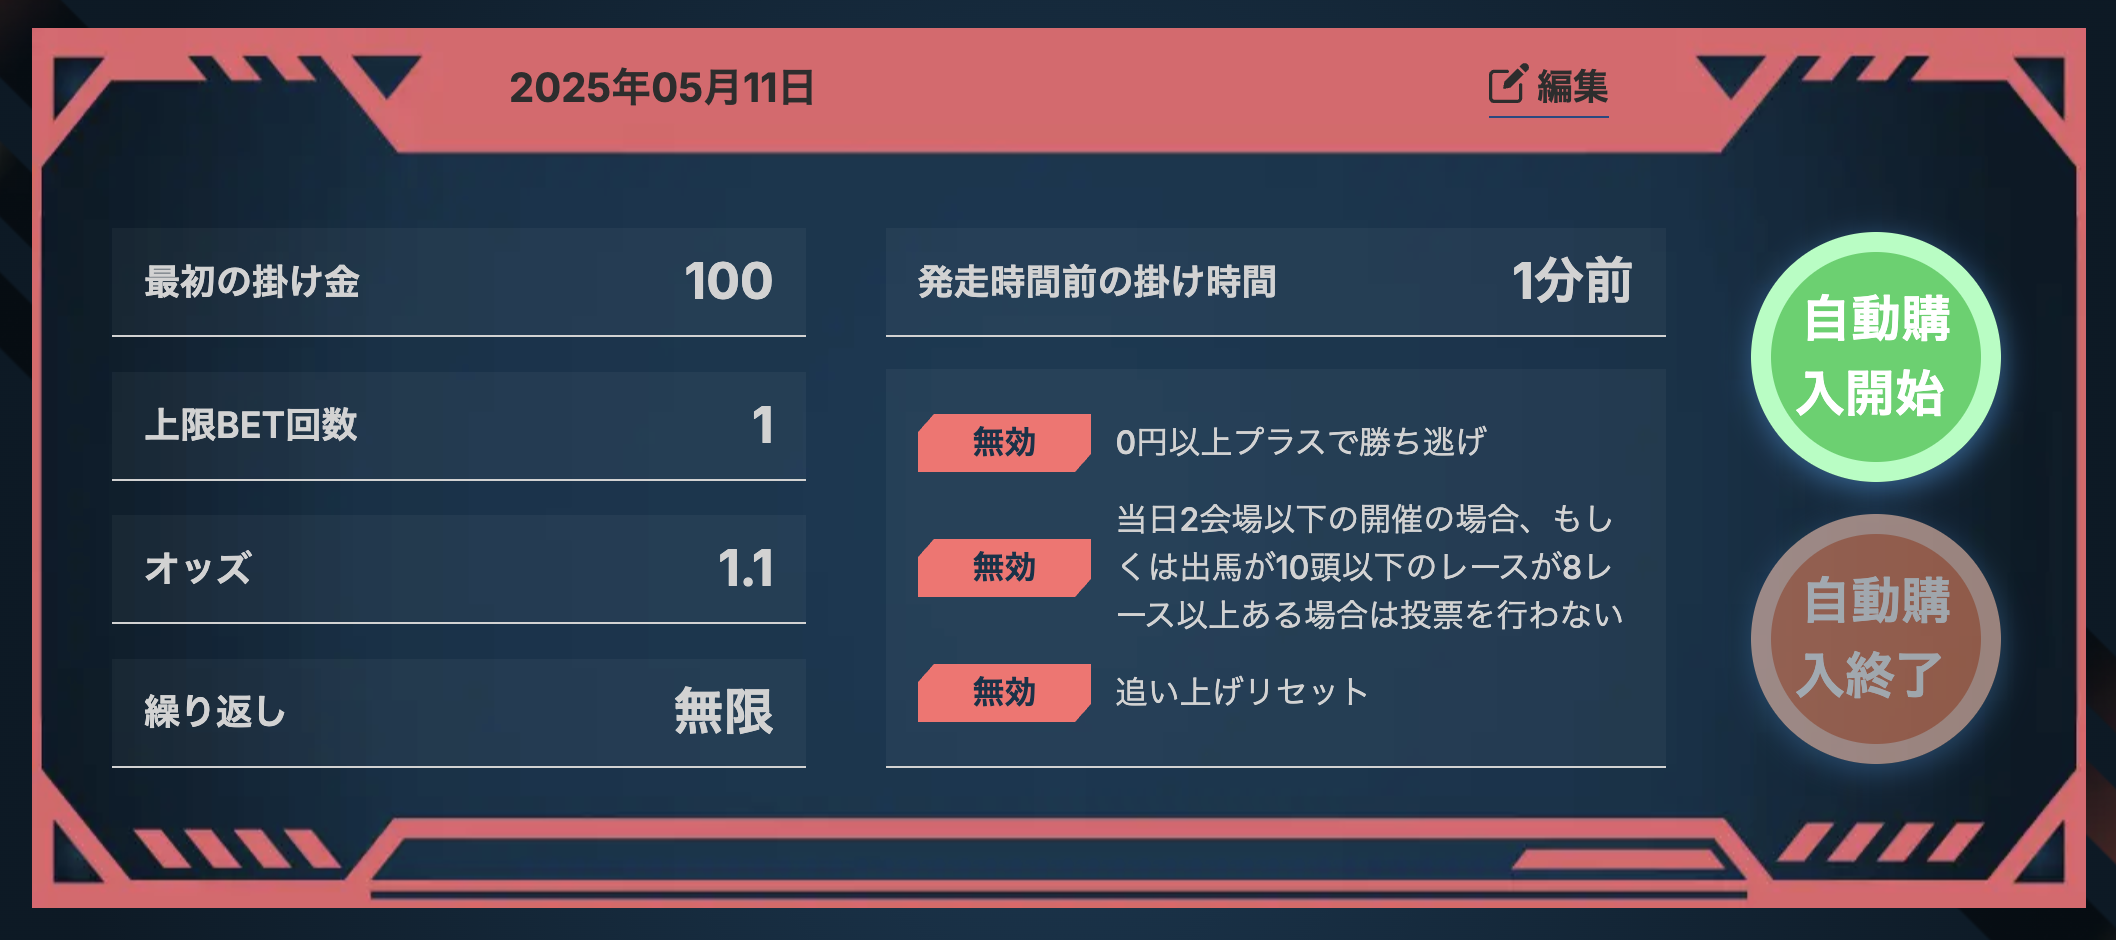Click the 発走時間前の掛け時間 label
Screen dimensions: 2116x940
pos(1097,282)
